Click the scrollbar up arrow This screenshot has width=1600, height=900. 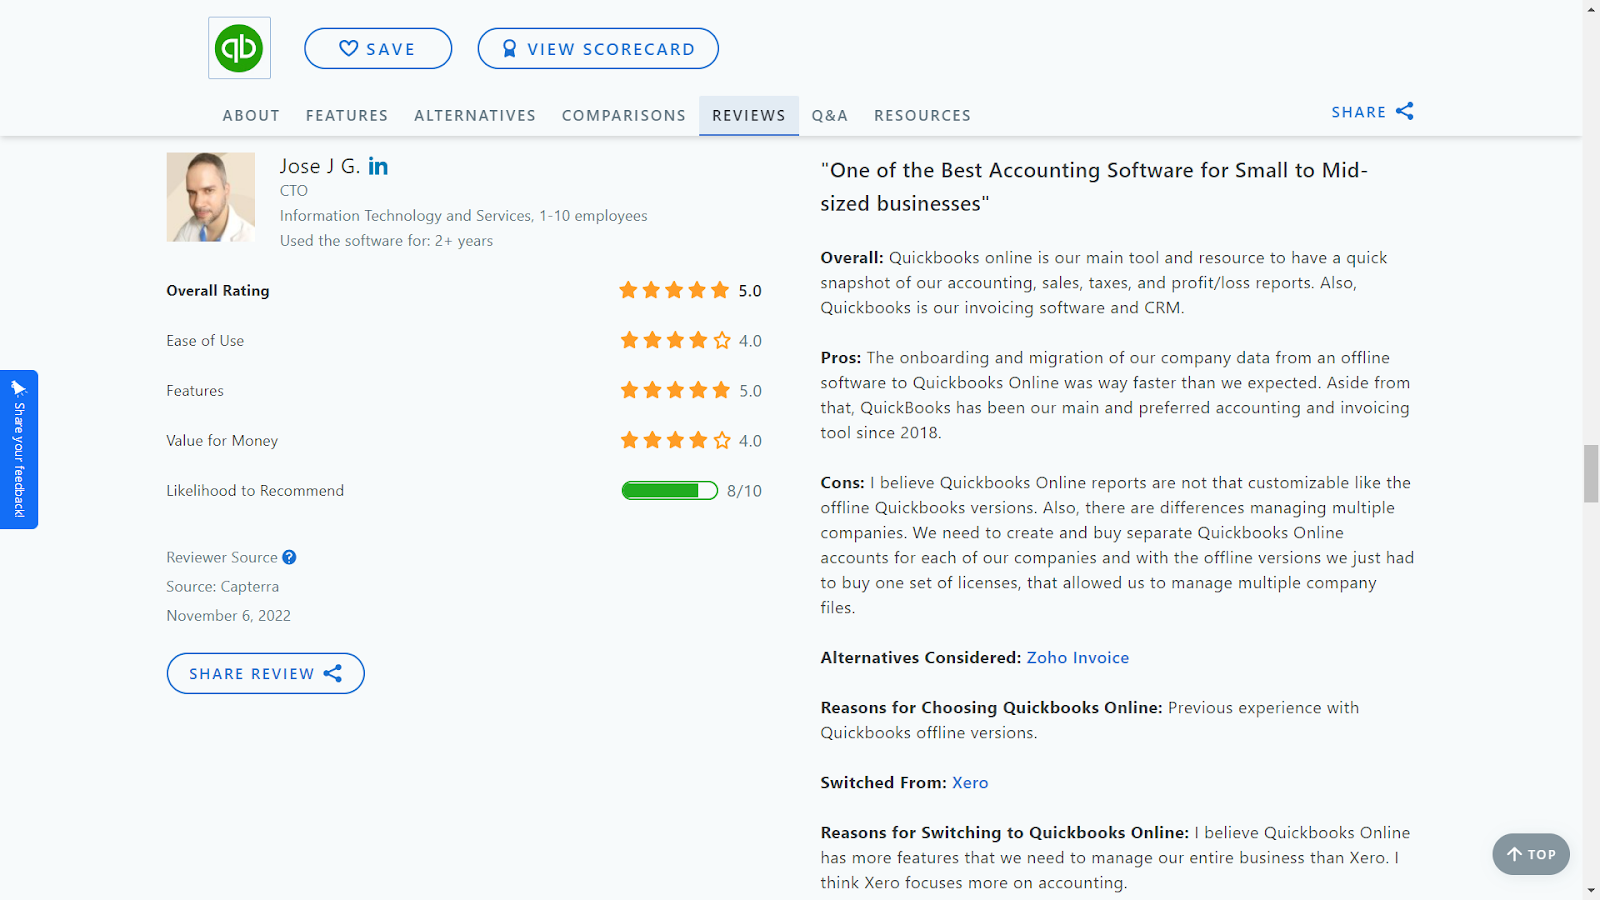[1591, 9]
